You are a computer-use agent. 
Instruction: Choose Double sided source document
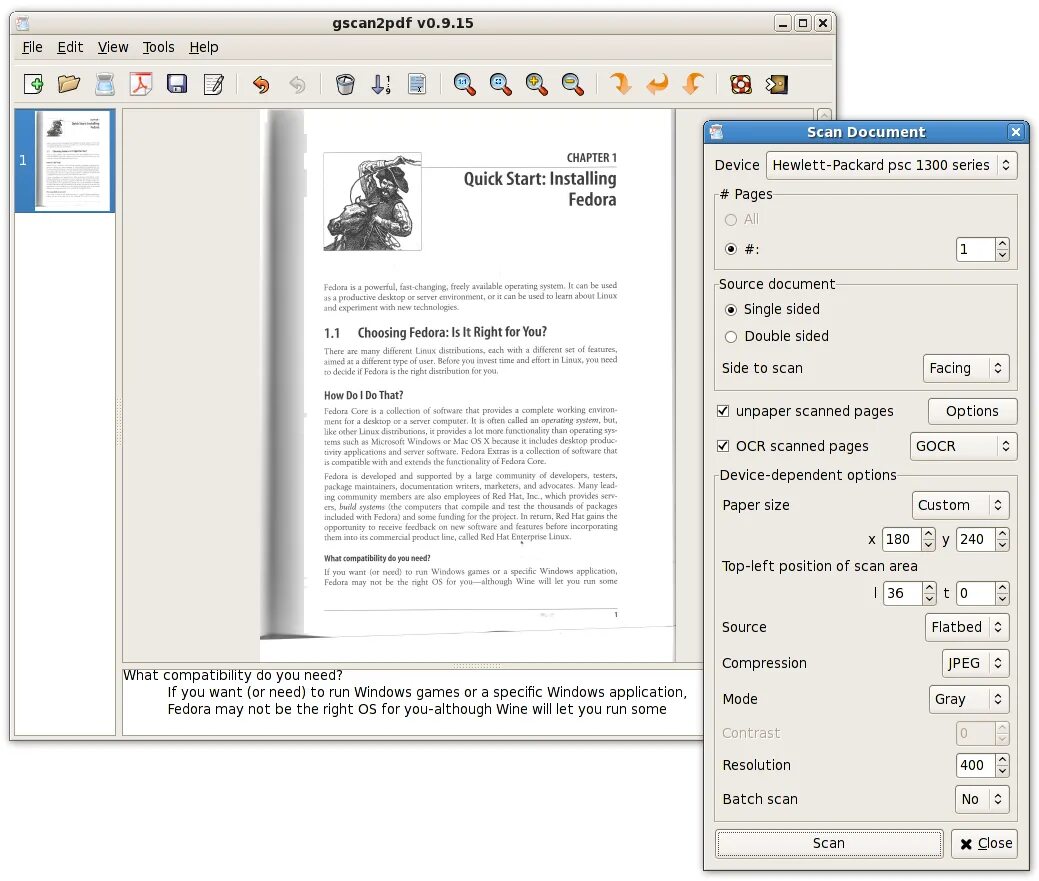tap(731, 337)
